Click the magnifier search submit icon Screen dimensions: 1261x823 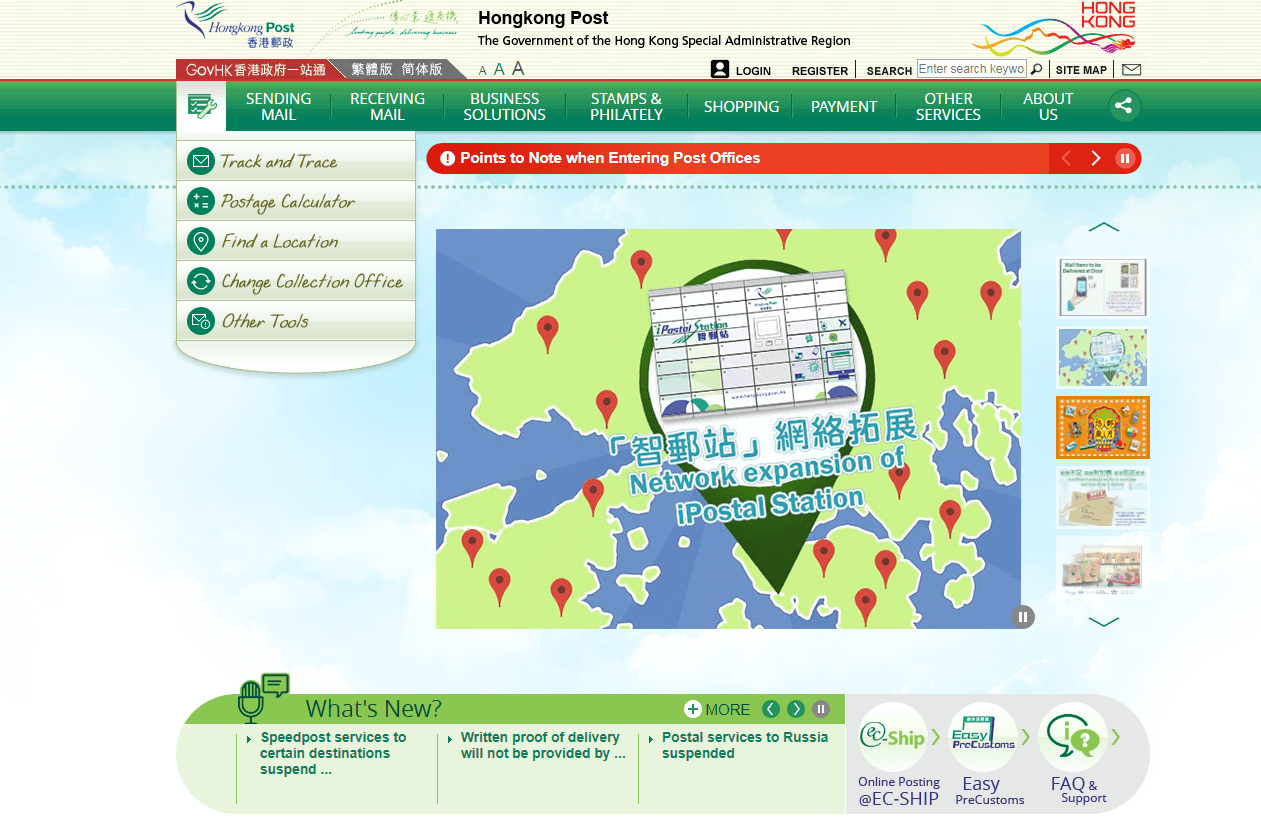(x=1036, y=69)
